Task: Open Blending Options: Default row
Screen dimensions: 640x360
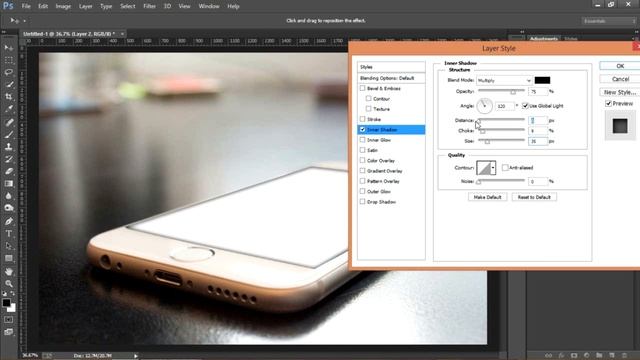Action: 391,78
